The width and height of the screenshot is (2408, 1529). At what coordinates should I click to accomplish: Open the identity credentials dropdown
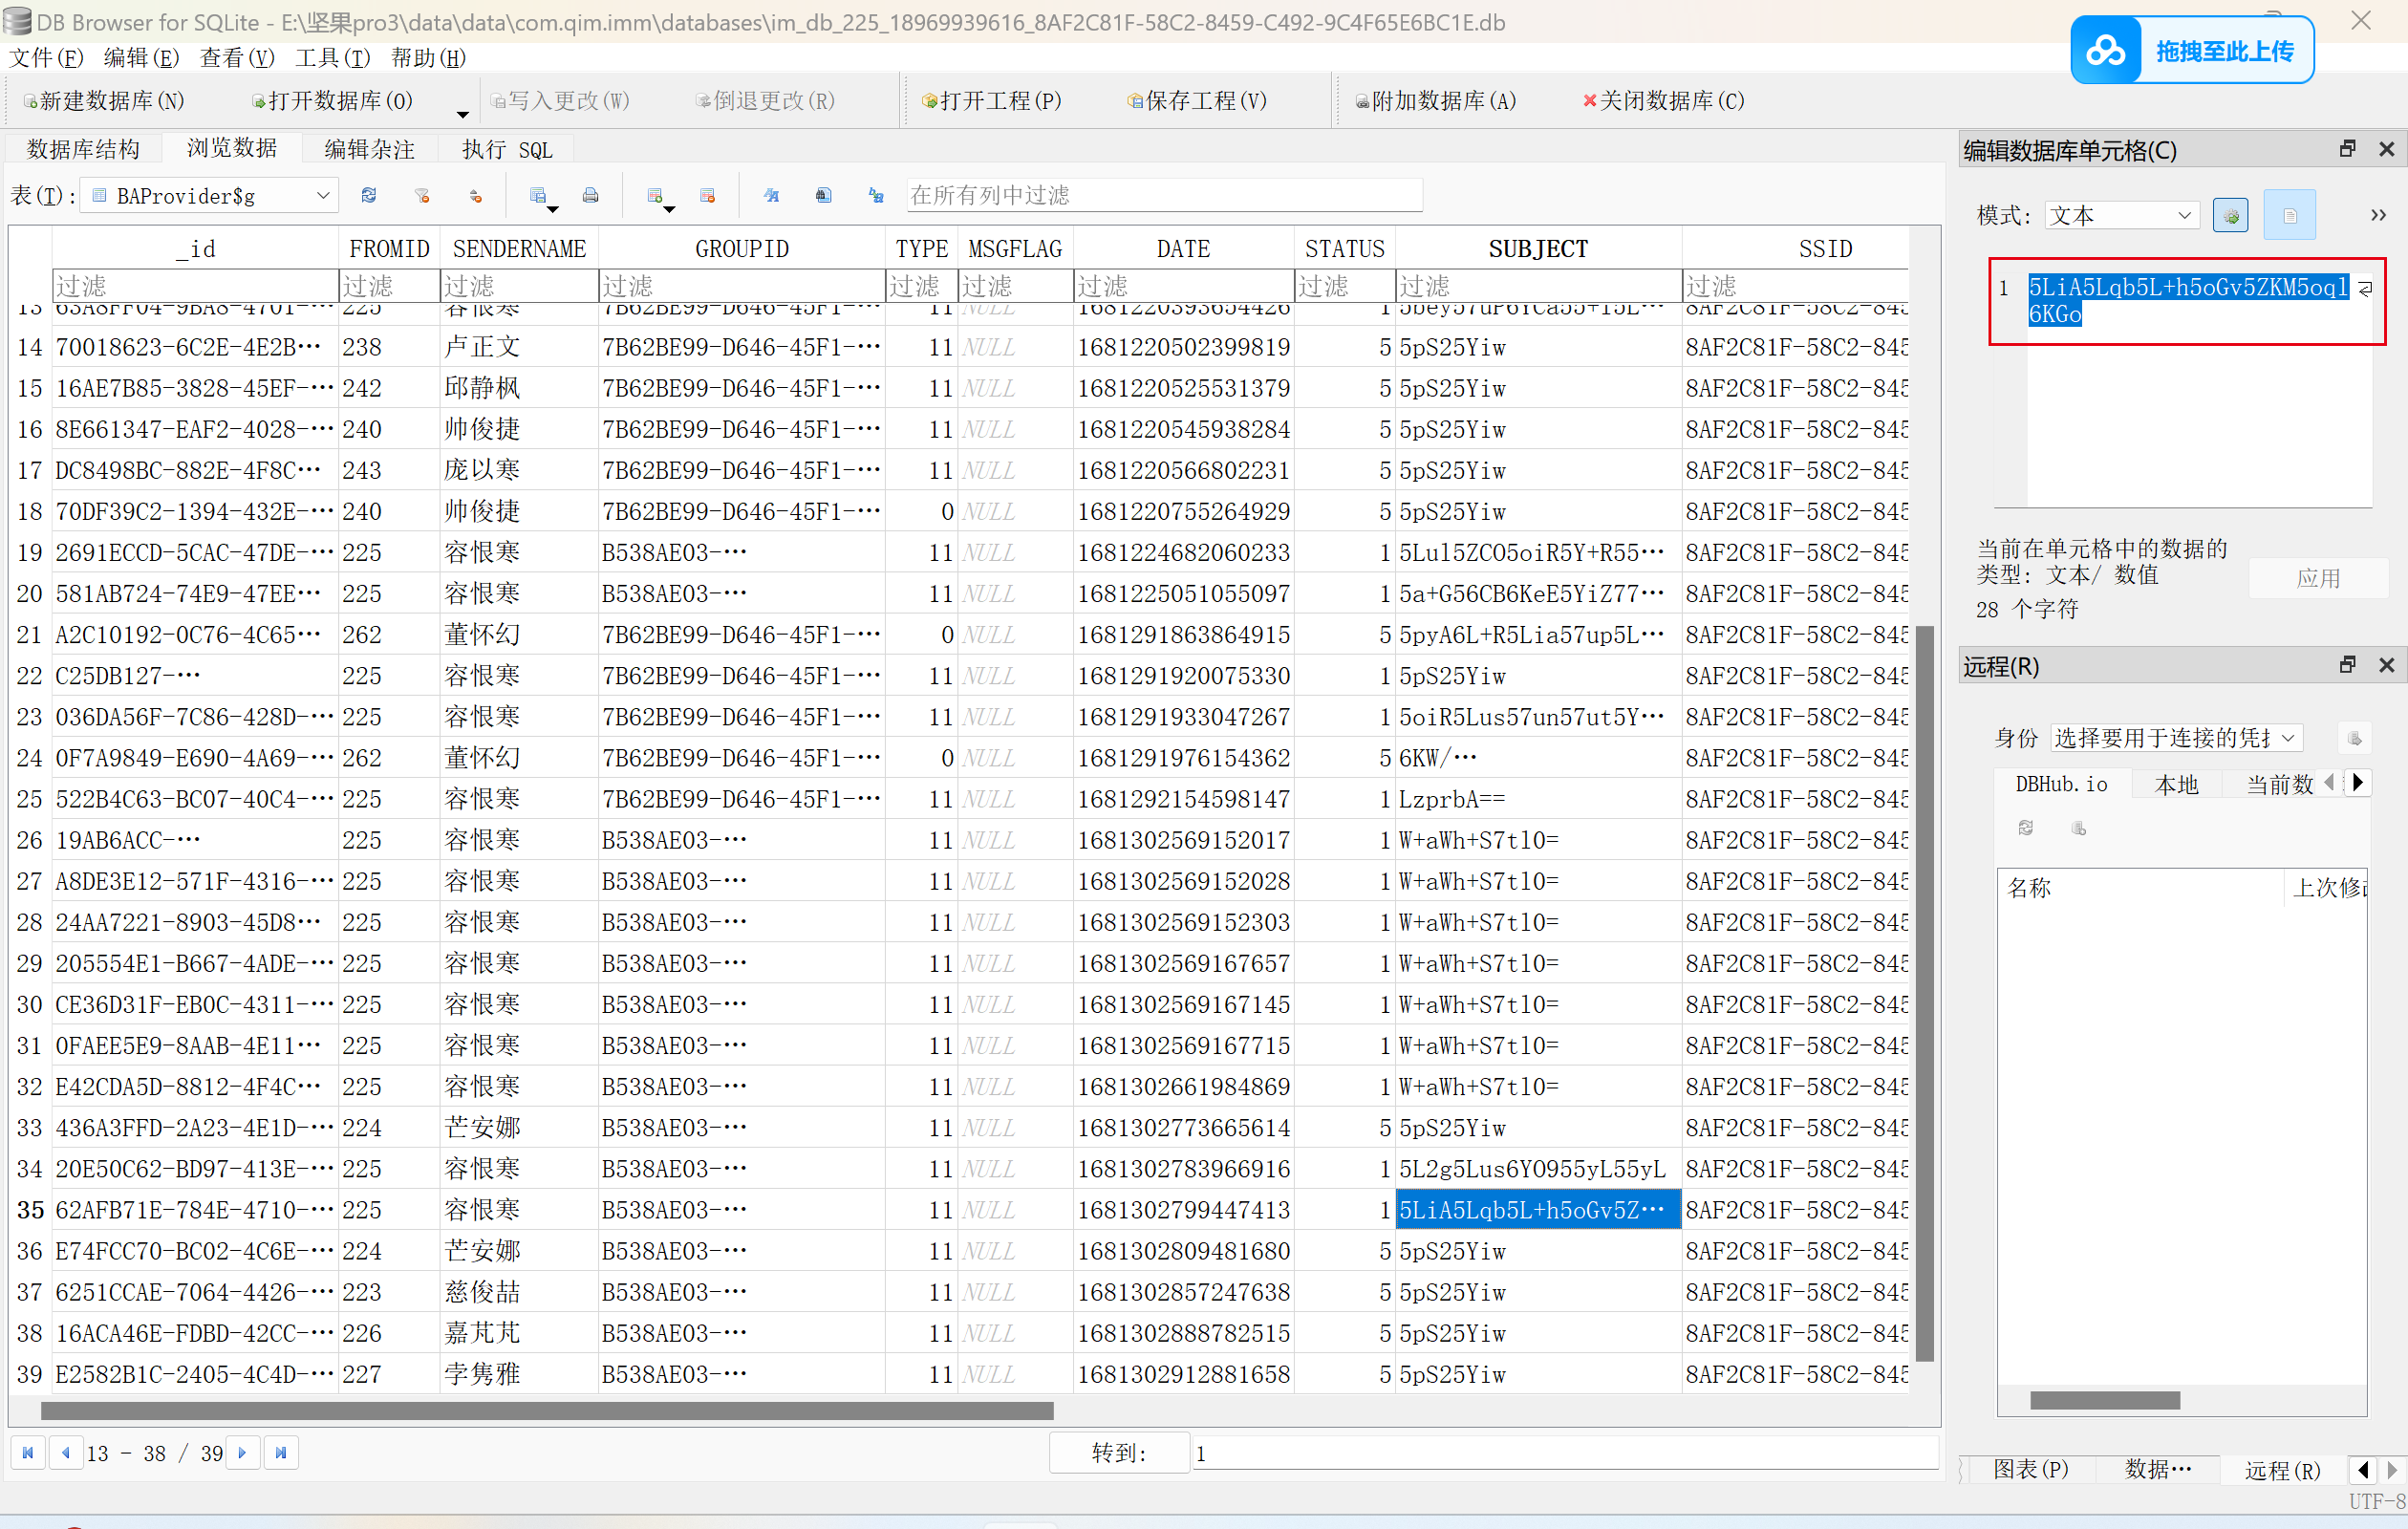click(x=2176, y=738)
